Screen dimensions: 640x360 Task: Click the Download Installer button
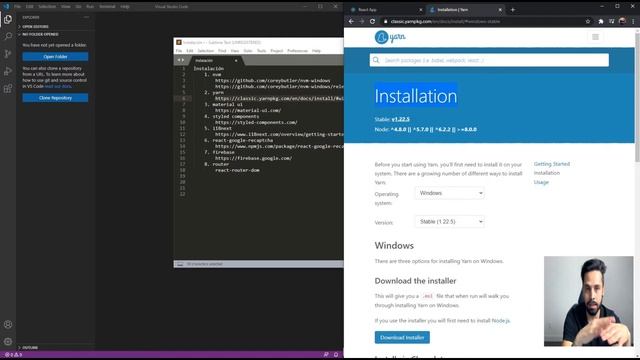[x=402, y=338]
